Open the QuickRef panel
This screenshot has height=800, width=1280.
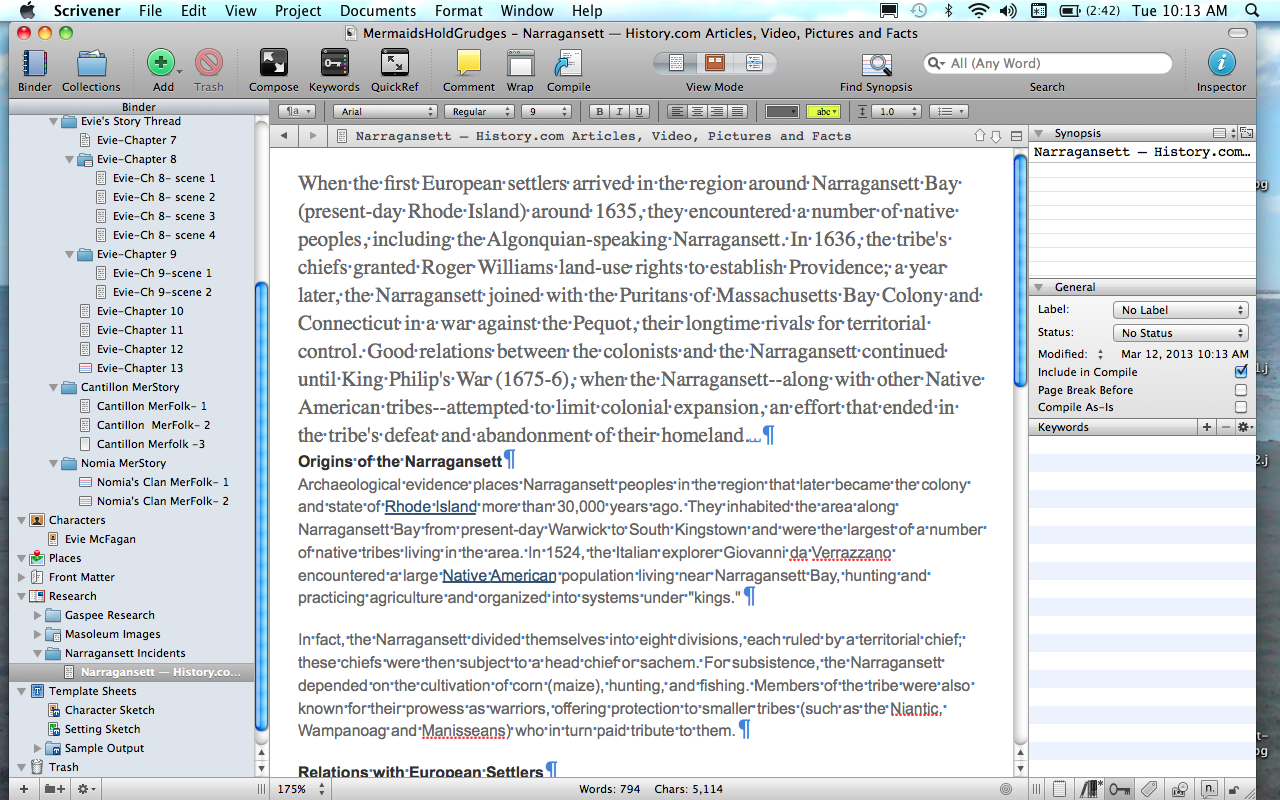395,64
